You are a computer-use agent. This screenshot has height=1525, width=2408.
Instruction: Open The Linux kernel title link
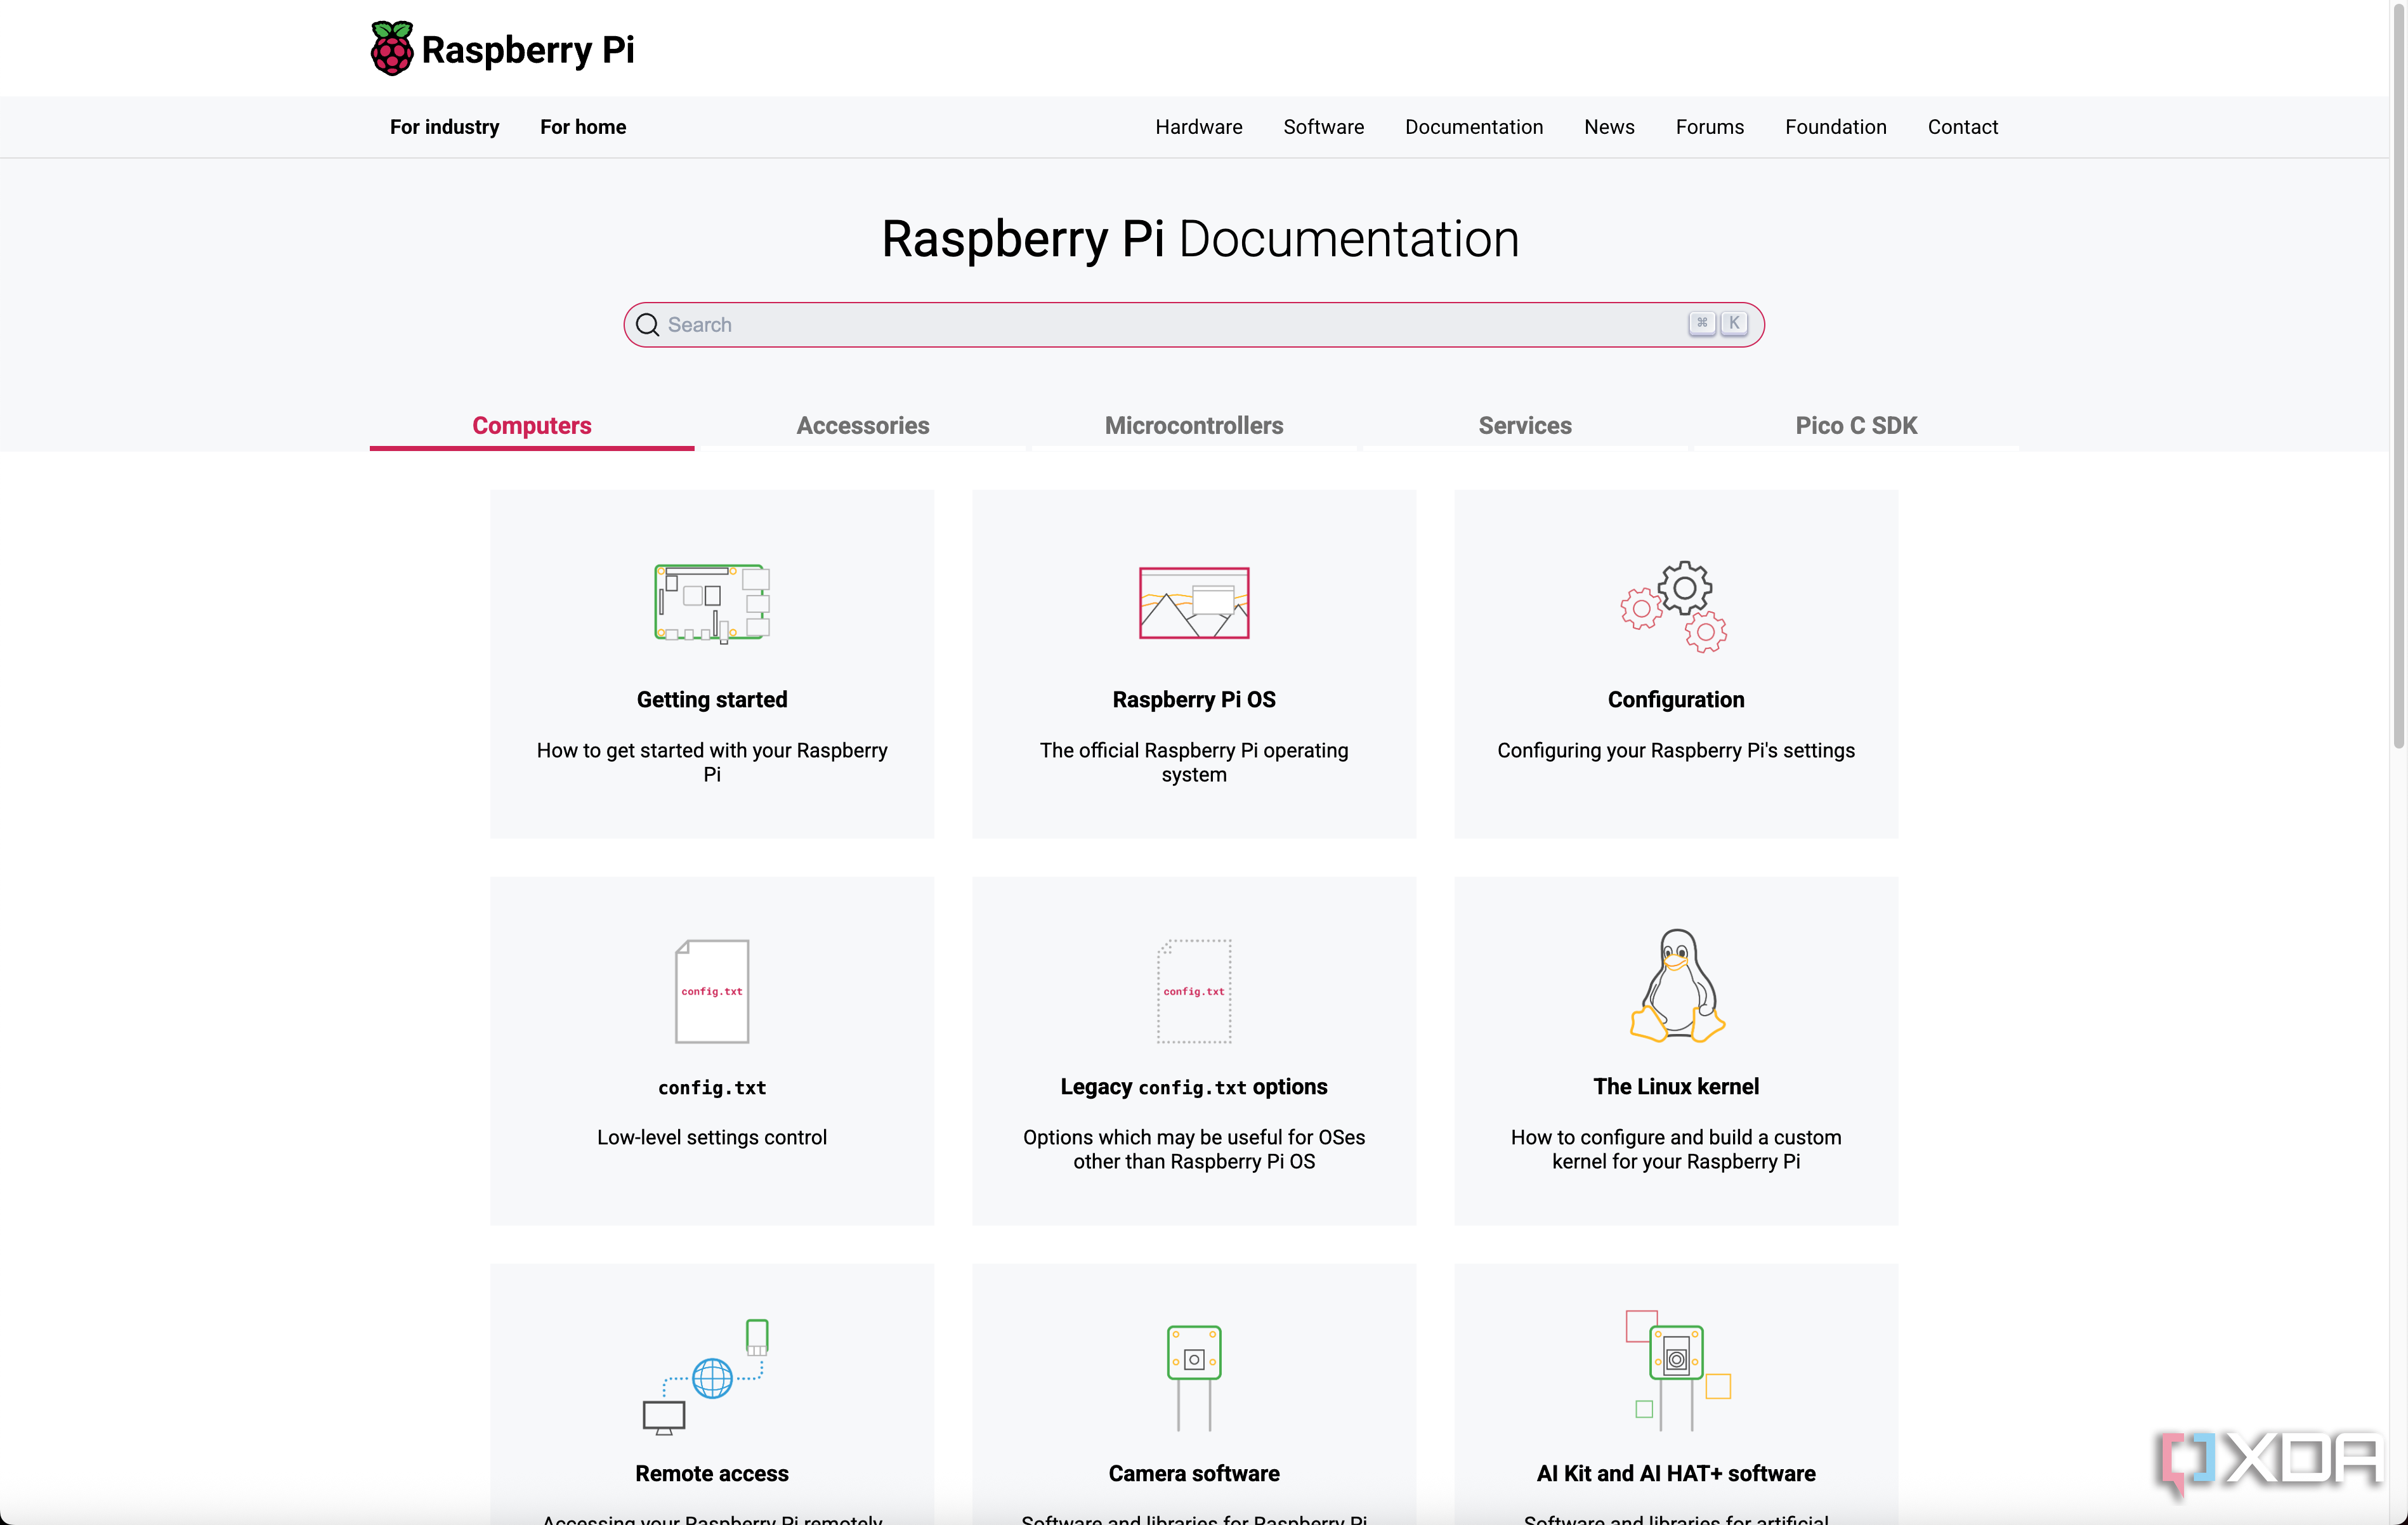point(1676,1087)
